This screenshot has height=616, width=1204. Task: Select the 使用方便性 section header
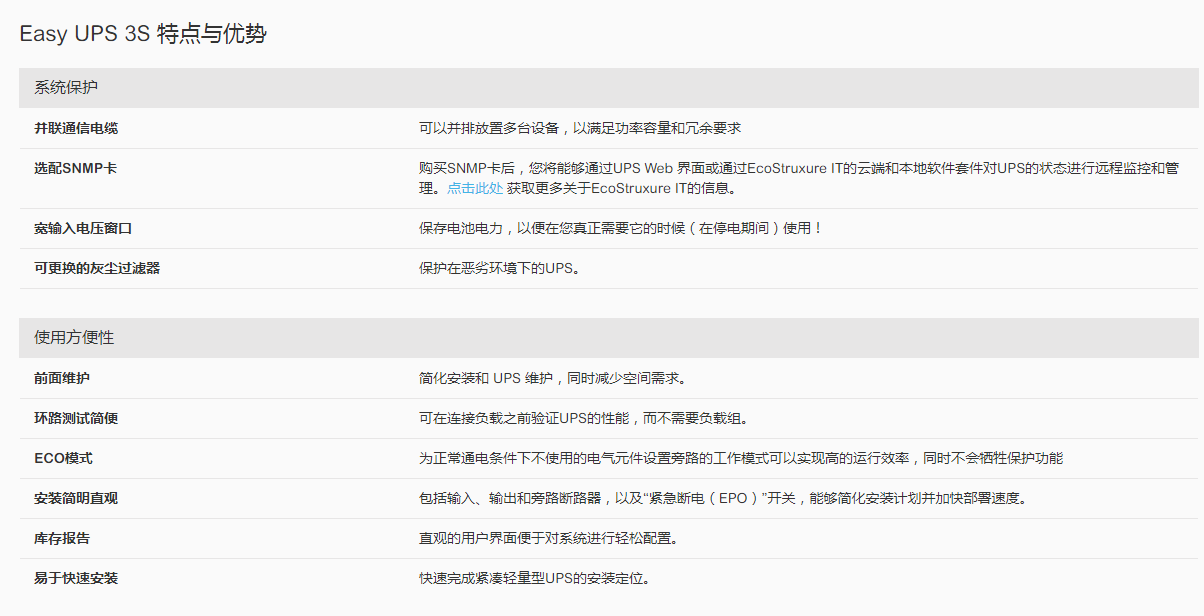pos(74,338)
